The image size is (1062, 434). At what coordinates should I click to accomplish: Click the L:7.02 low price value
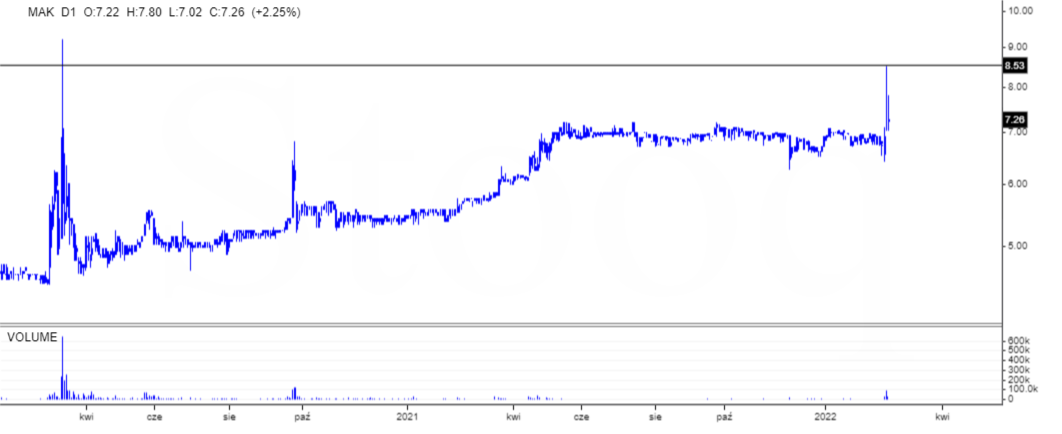185,12
